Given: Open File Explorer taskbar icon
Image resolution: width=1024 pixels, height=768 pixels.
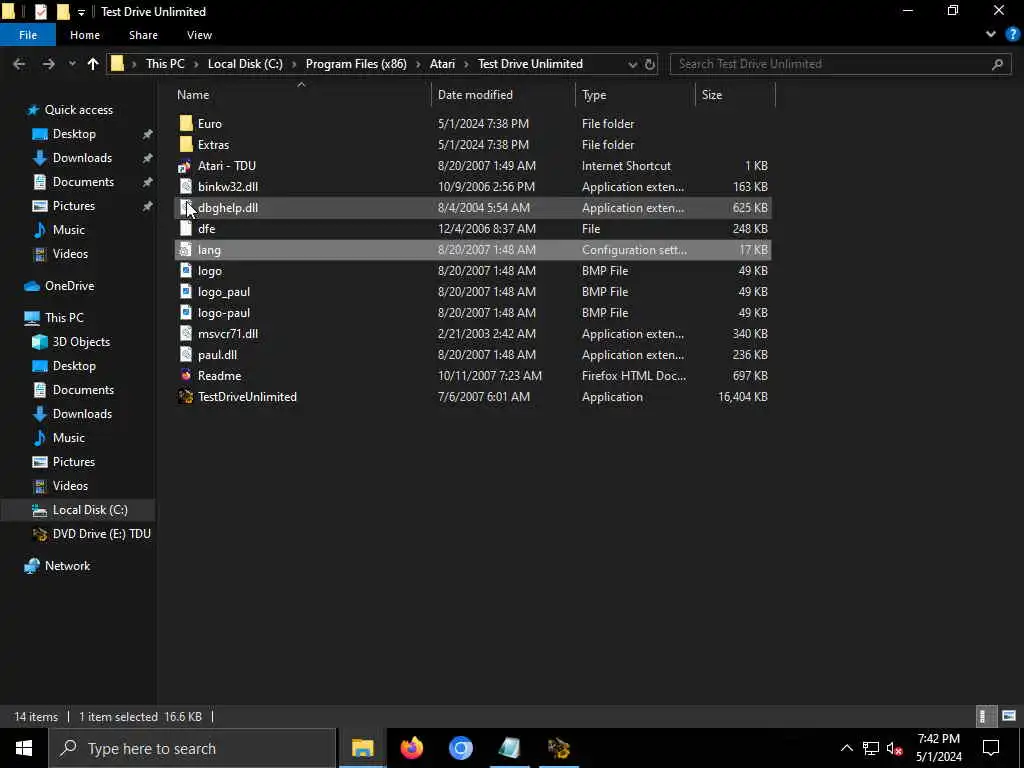Looking at the screenshot, I should pyautogui.click(x=362, y=748).
